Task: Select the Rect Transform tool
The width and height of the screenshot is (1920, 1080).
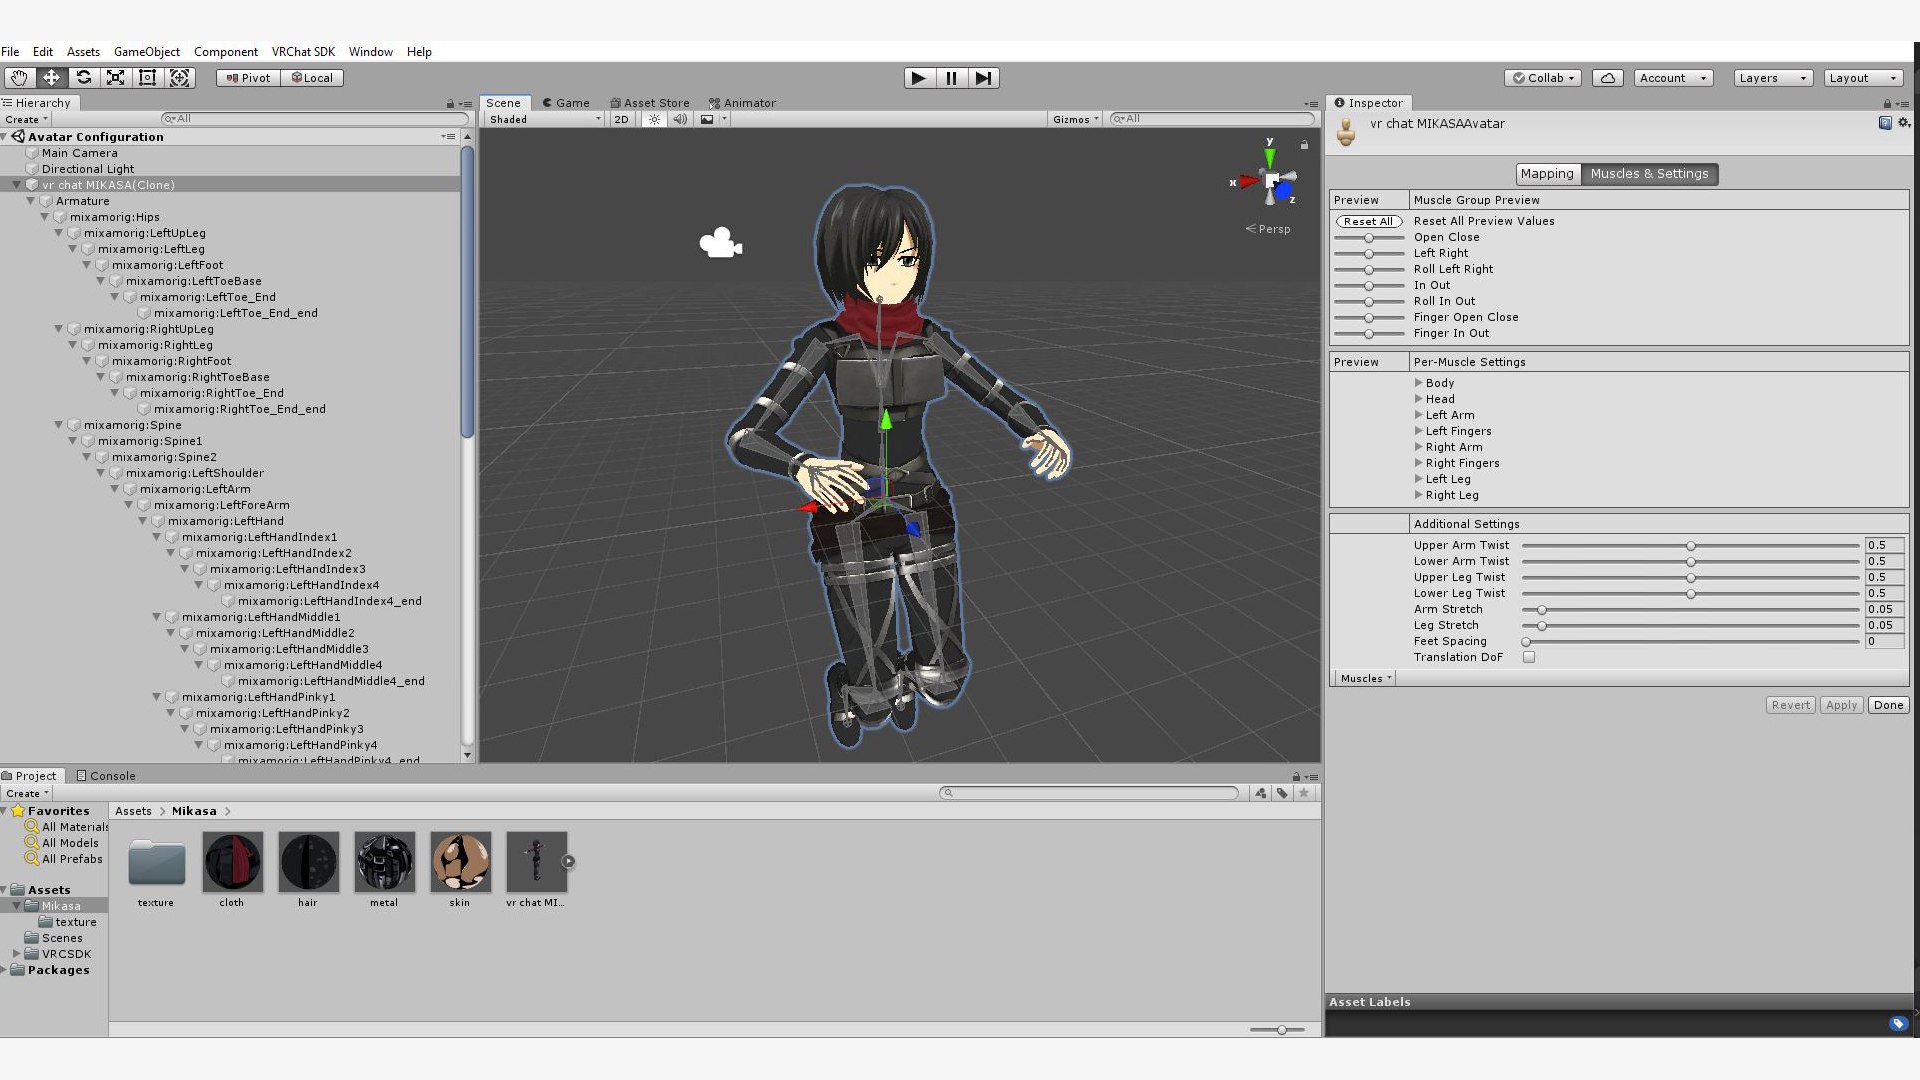Action: pos(148,78)
